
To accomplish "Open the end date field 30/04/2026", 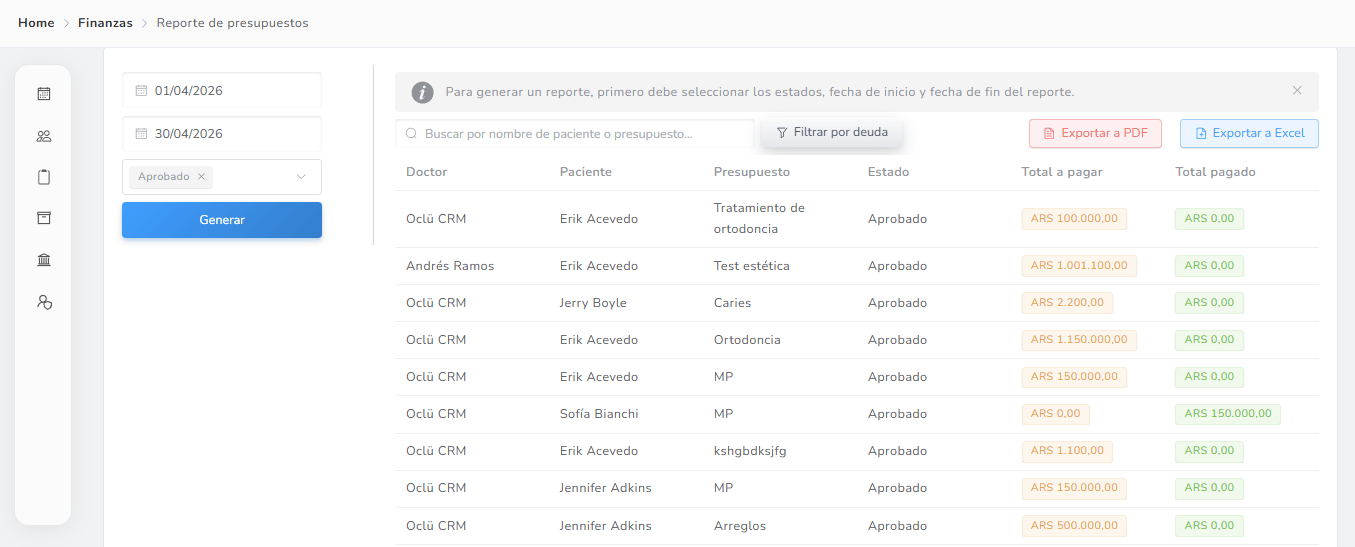I will pos(222,133).
